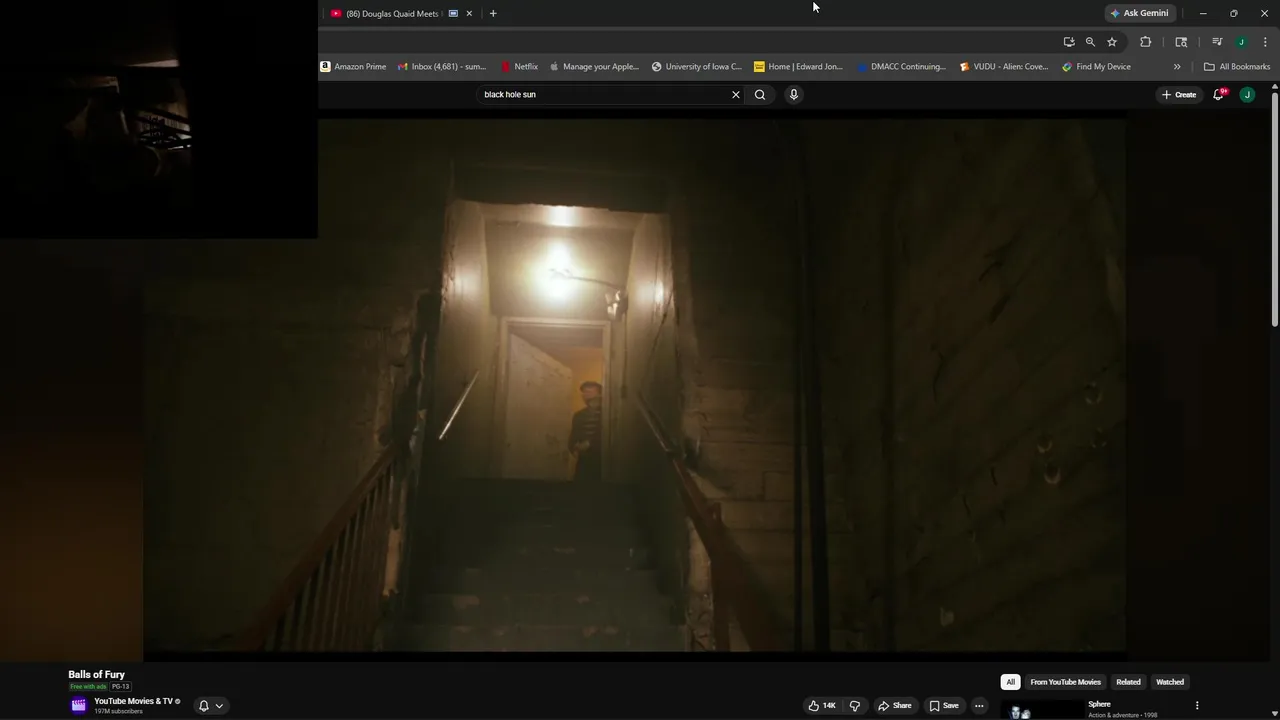Open a new browser tab

[x=492, y=13]
